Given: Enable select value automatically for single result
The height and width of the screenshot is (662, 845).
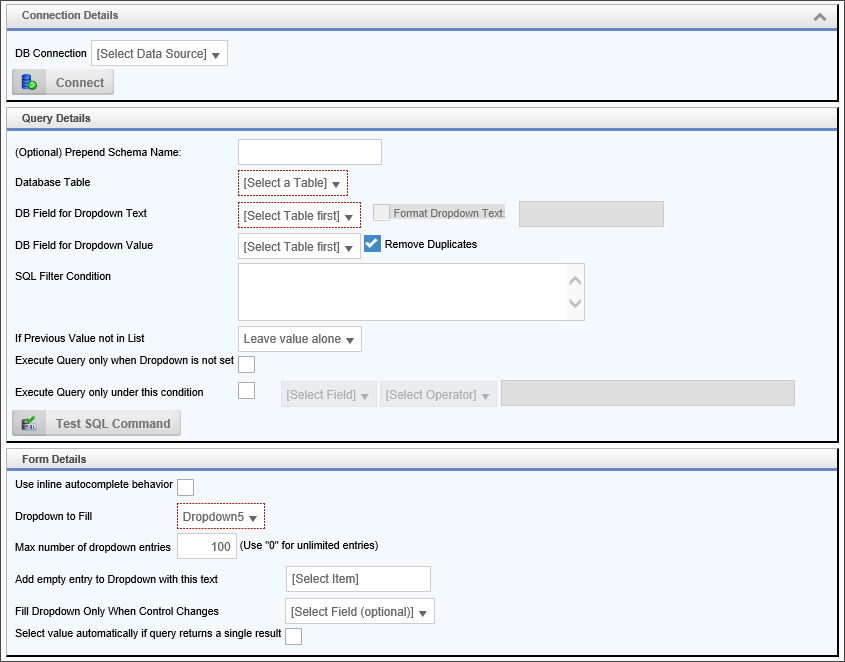Looking at the screenshot, I should (294, 636).
